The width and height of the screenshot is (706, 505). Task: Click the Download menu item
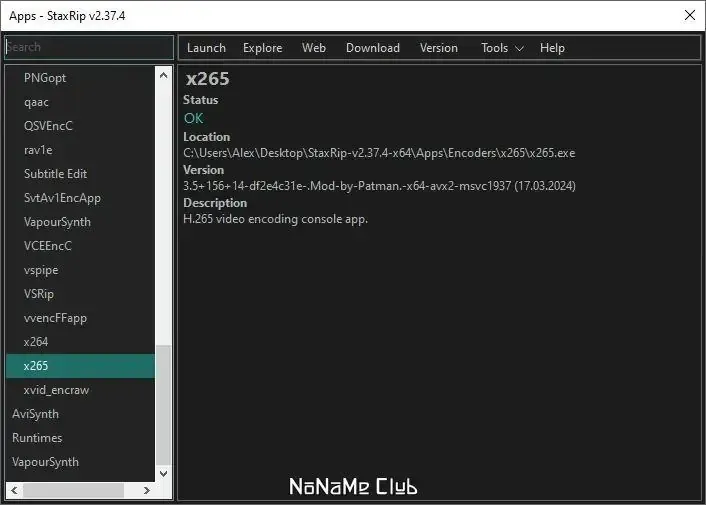(x=373, y=48)
